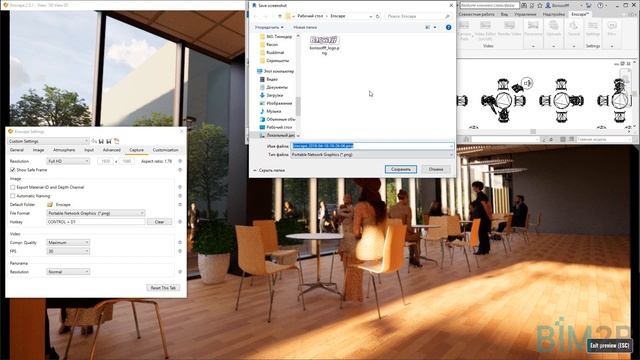640x360 pixels.
Task: Click the Сохранить (Save) button
Action: 400,169
